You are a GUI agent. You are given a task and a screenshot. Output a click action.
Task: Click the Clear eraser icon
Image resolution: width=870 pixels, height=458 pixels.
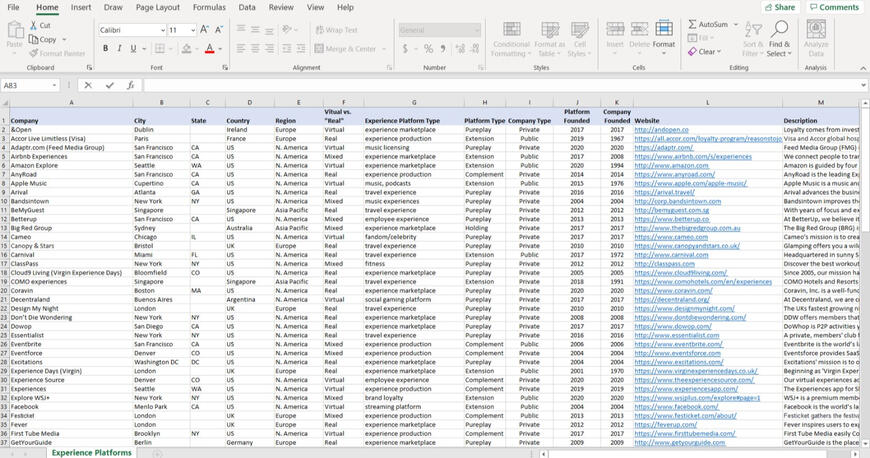[x=693, y=52]
